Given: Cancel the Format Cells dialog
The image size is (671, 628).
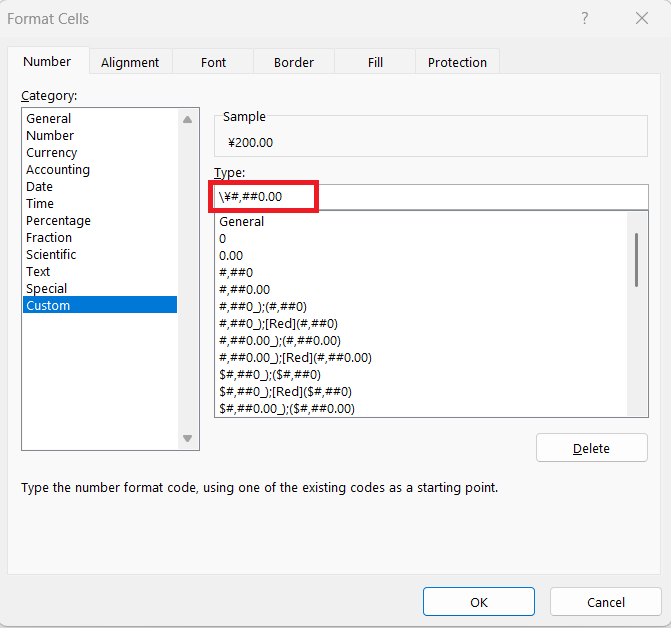Looking at the screenshot, I should 606,602.
